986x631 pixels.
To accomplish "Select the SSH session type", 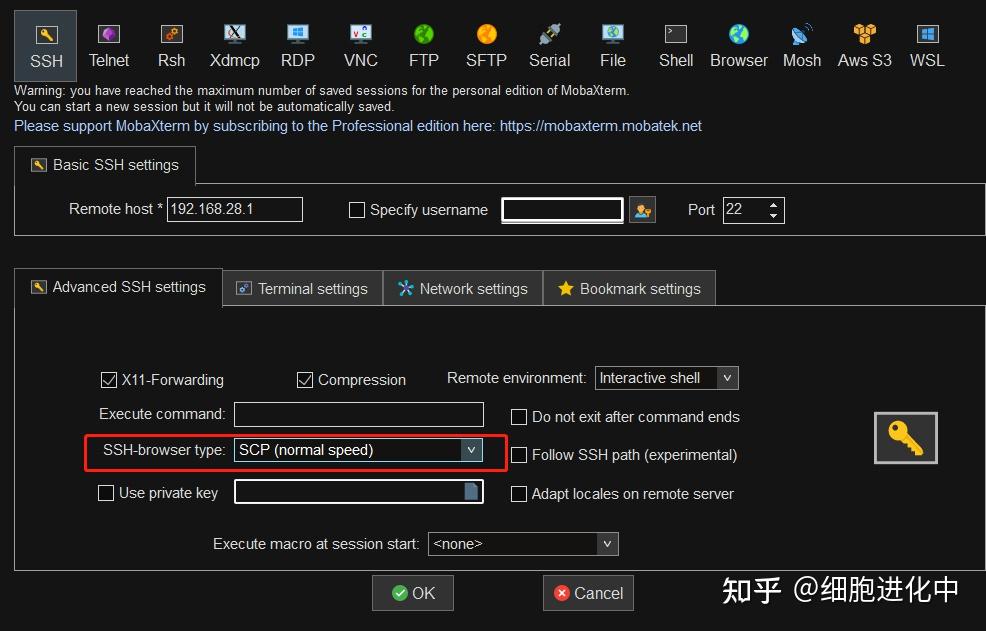I will tap(45, 45).
